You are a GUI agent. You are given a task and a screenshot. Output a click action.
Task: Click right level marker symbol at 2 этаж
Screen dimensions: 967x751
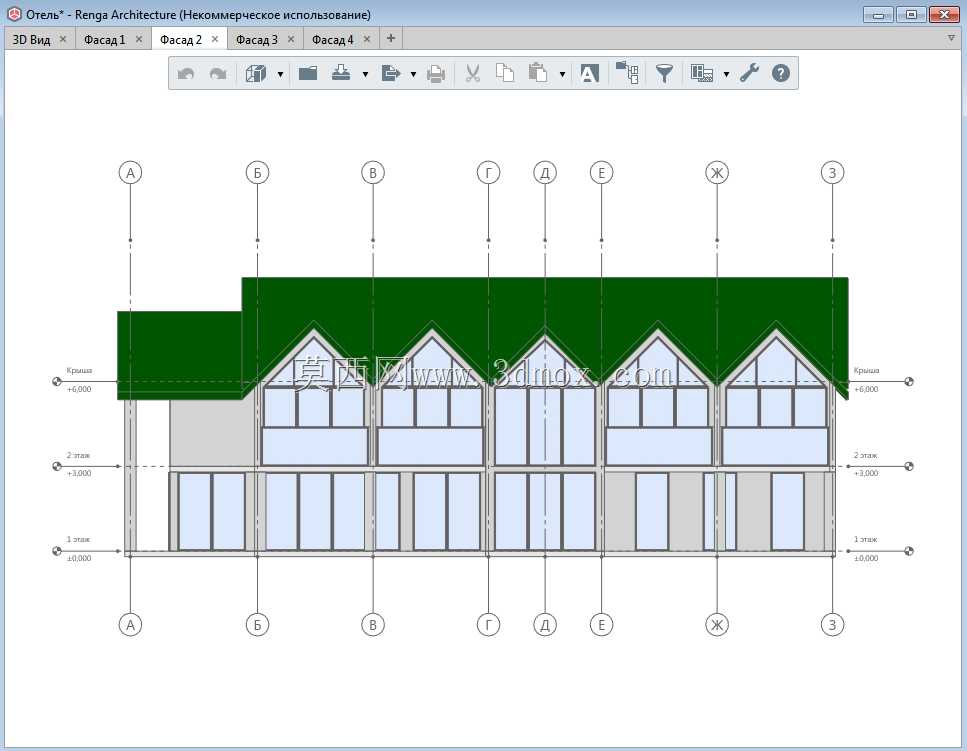(909, 466)
